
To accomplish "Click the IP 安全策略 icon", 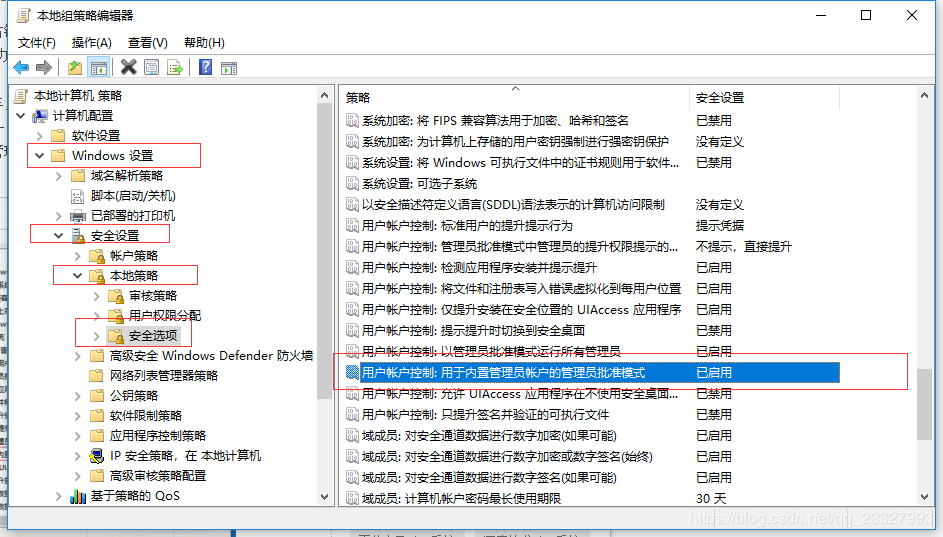I will pyautogui.click(x=96, y=456).
